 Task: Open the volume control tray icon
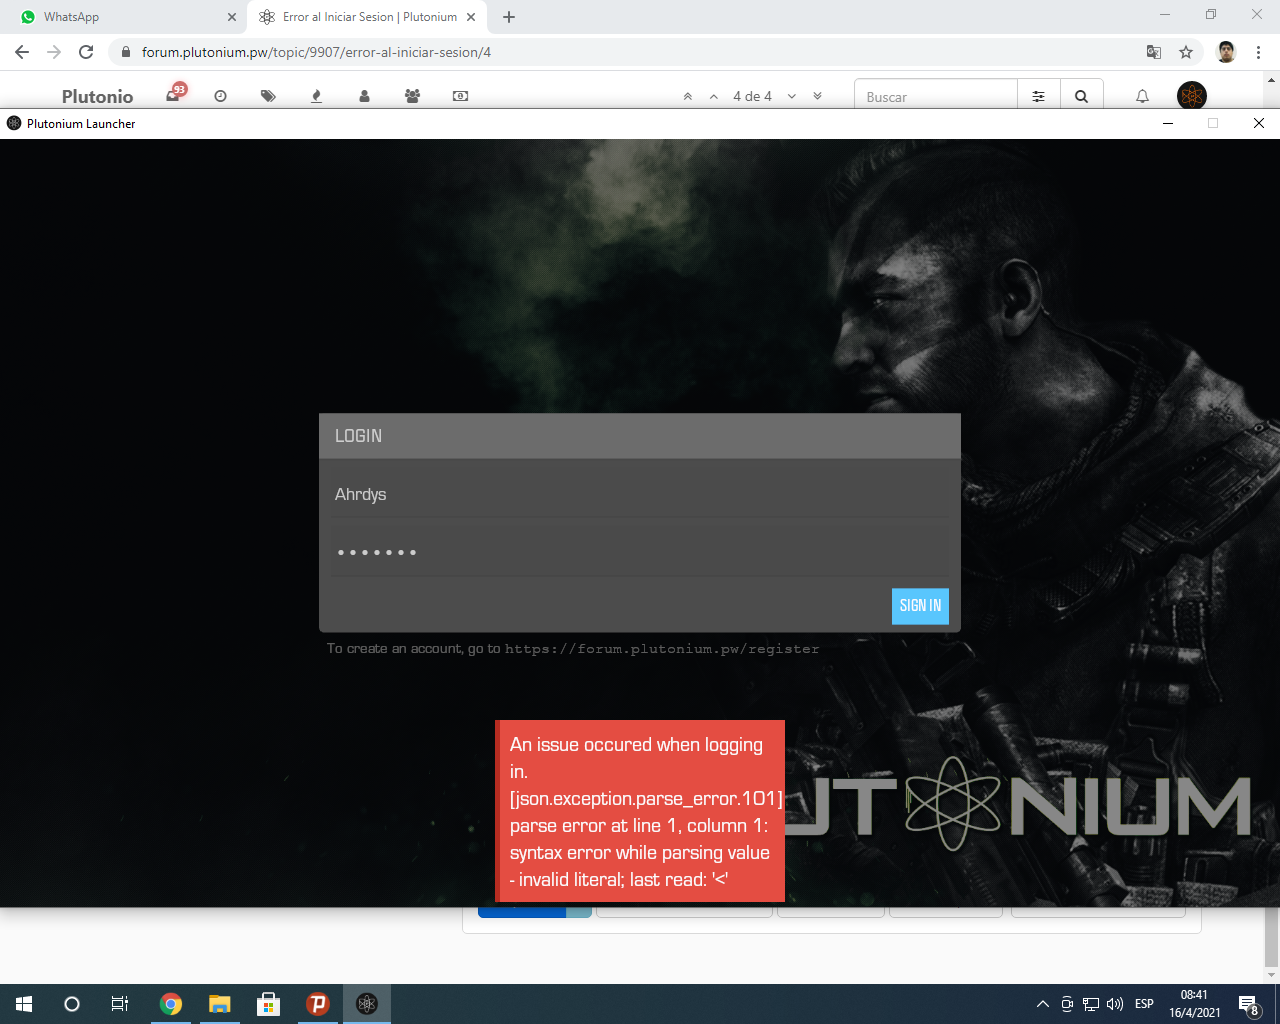(x=1115, y=1004)
